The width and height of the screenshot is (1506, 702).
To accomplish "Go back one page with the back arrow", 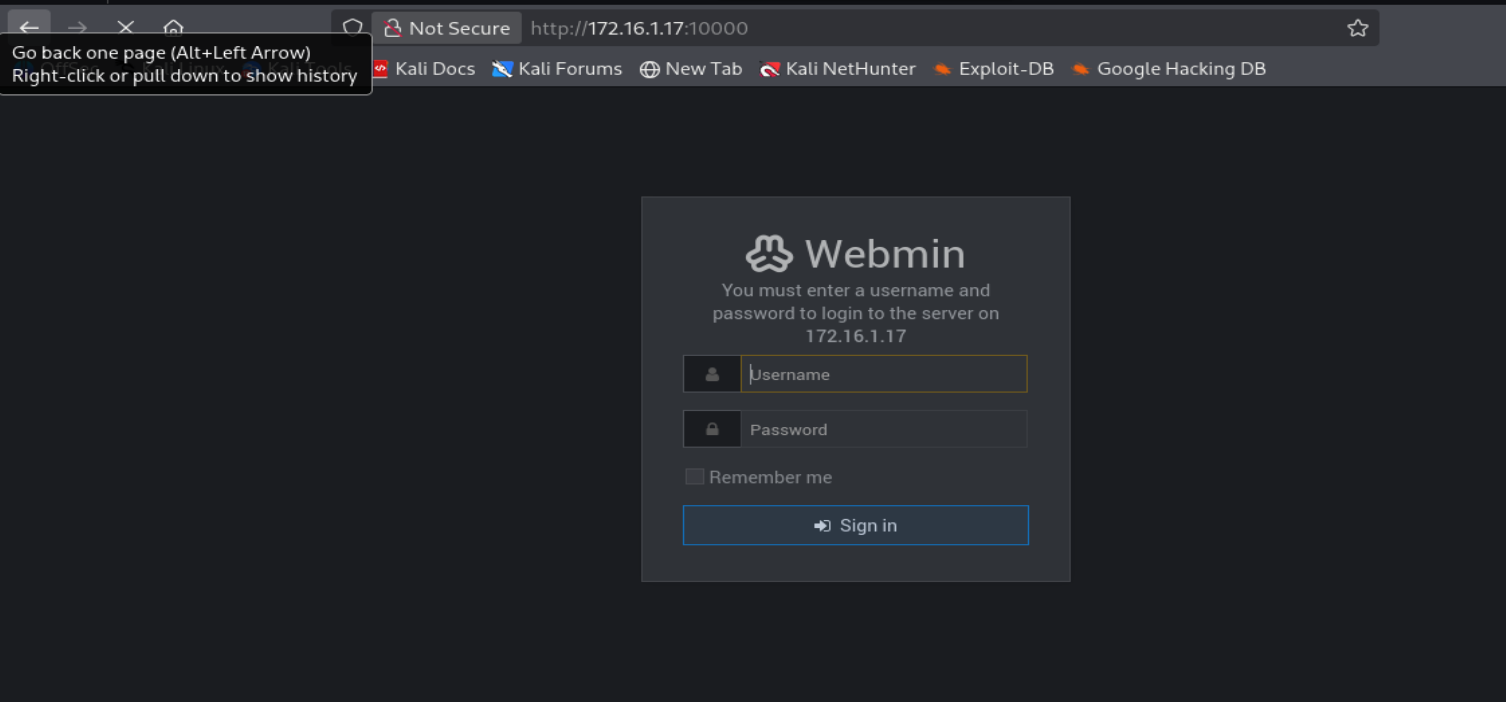I will click(29, 28).
